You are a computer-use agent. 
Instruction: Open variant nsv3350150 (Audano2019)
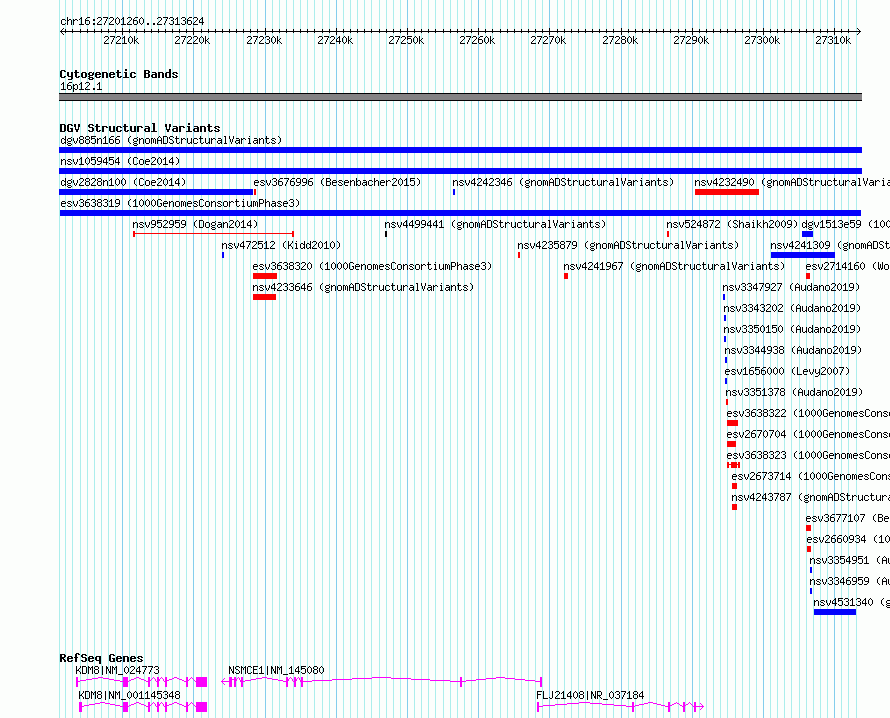(x=792, y=329)
